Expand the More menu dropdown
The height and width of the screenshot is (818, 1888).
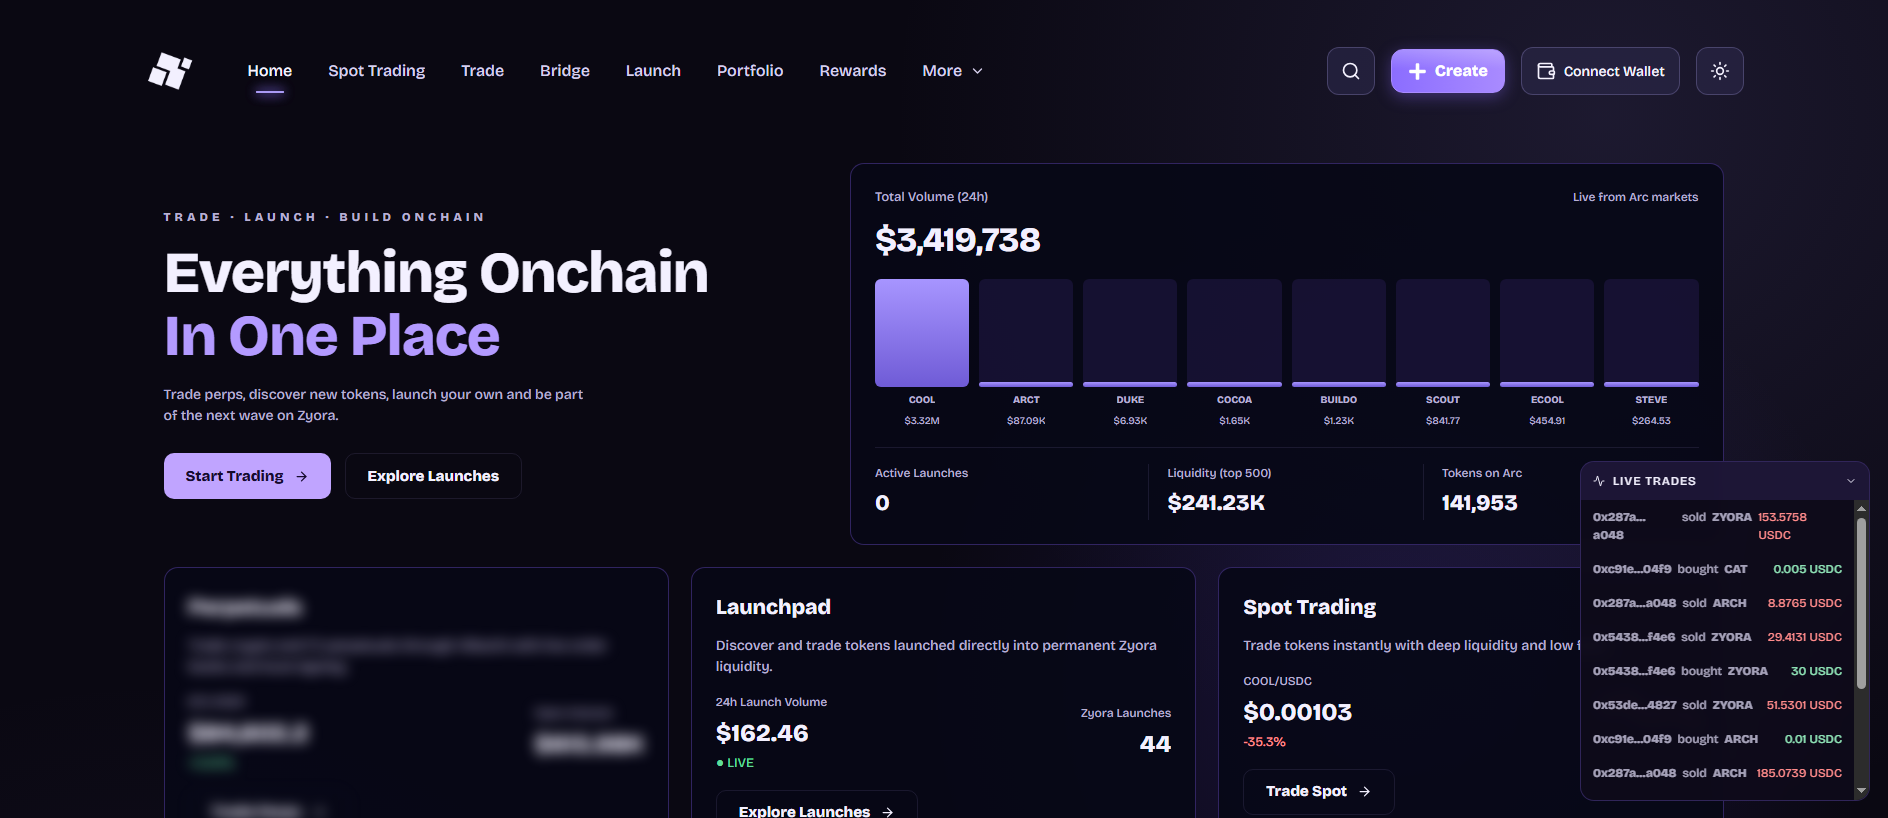[x=953, y=71]
